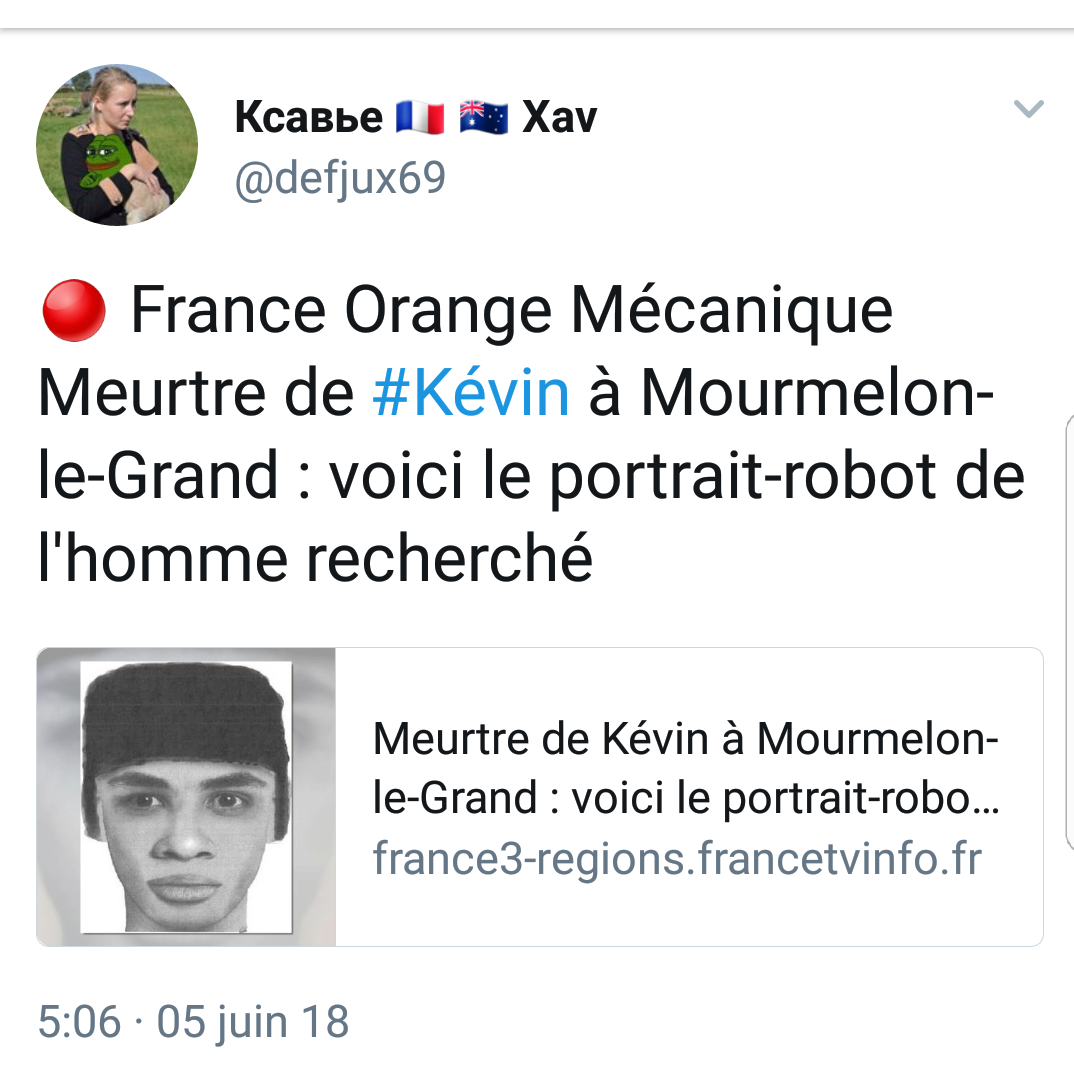Click the red circle emoji in tweet
The width and height of the screenshot is (1074, 1073).
point(74,309)
